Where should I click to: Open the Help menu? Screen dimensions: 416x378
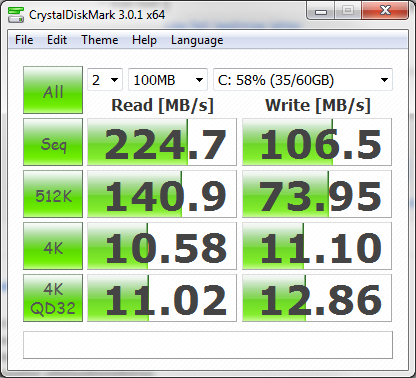pyautogui.click(x=144, y=40)
